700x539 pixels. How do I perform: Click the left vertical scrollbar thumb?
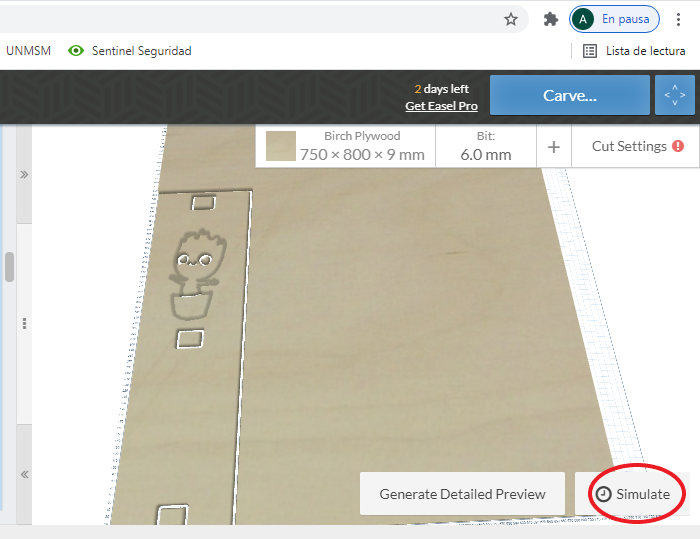click(x=9, y=267)
